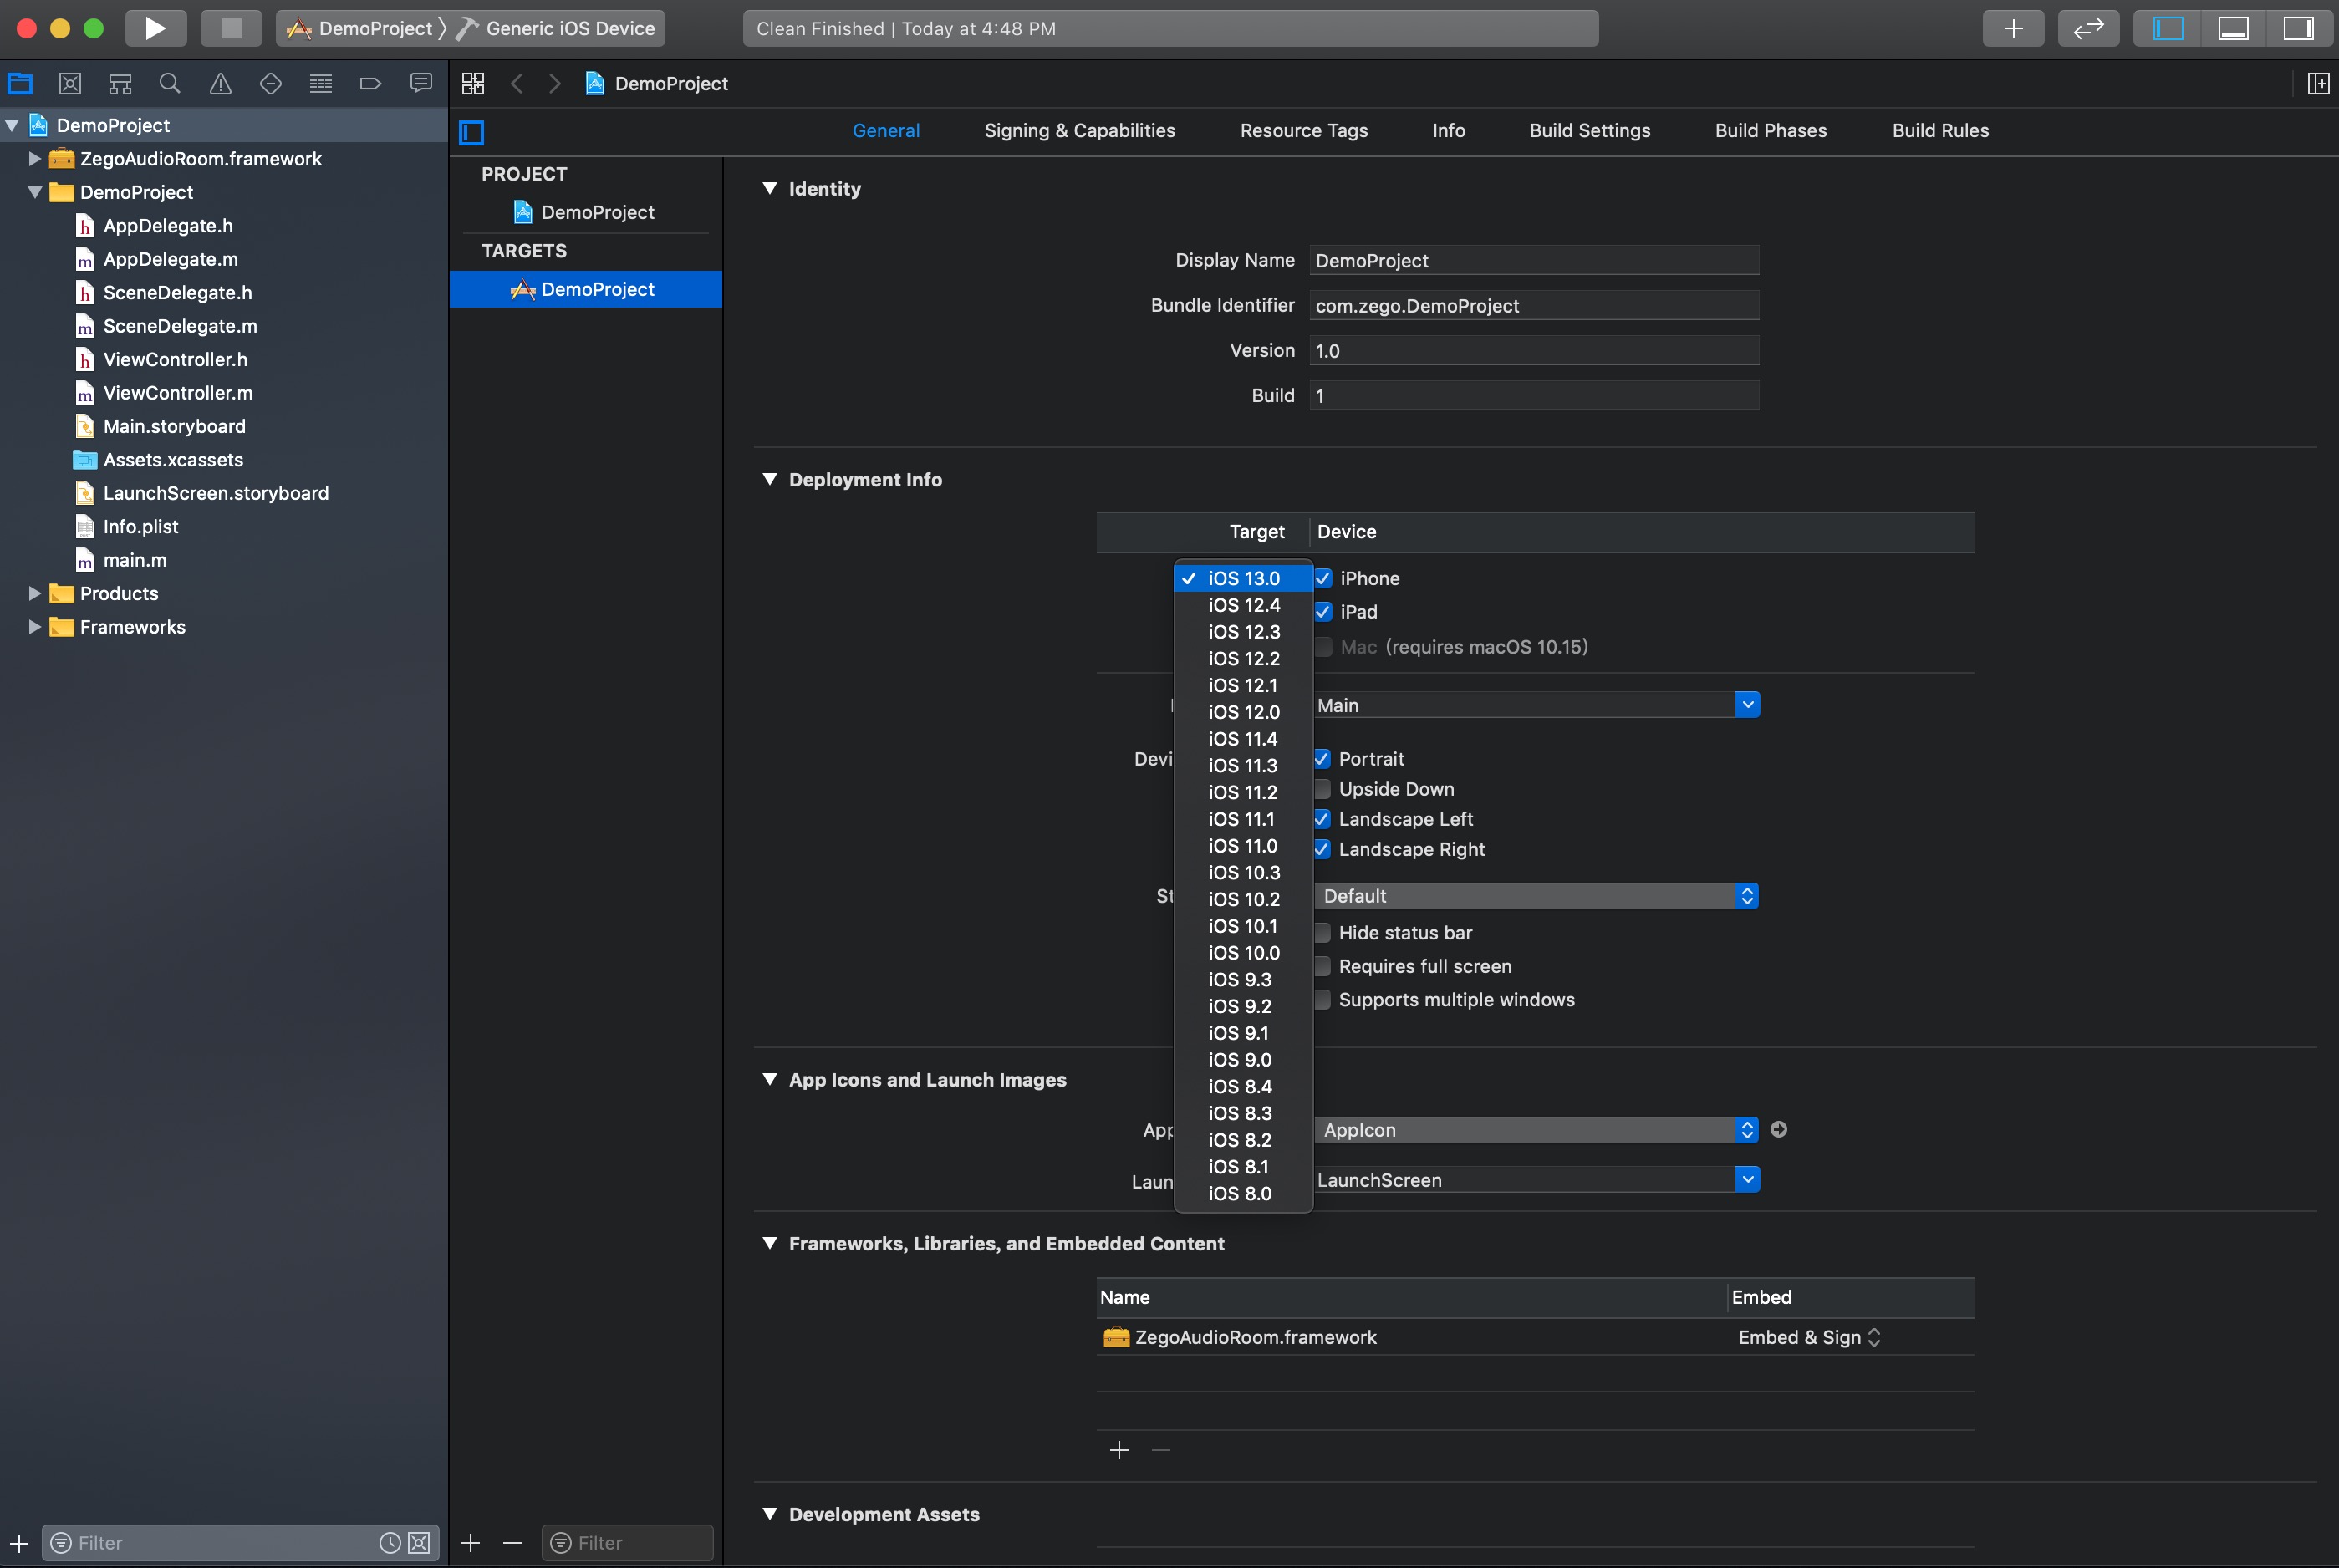Collapse Frameworks, Libraries, and Embedded Content

(x=769, y=1243)
